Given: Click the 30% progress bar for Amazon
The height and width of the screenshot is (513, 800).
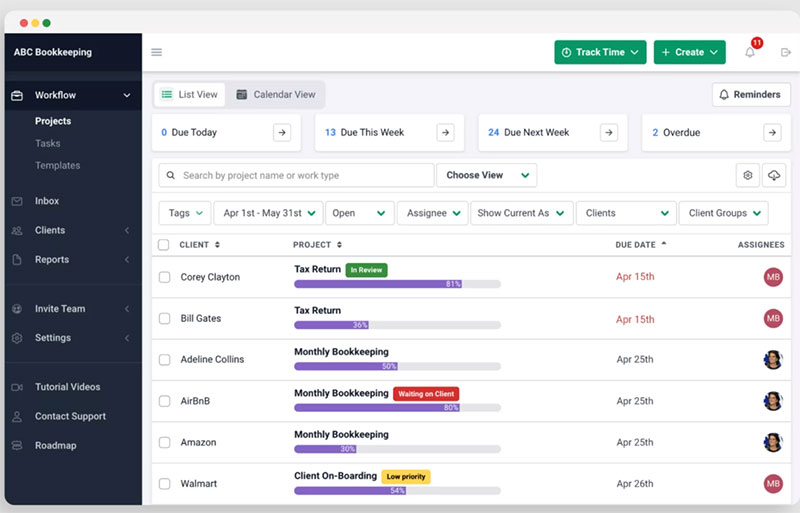Looking at the screenshot, I should (x=397, y=449).
